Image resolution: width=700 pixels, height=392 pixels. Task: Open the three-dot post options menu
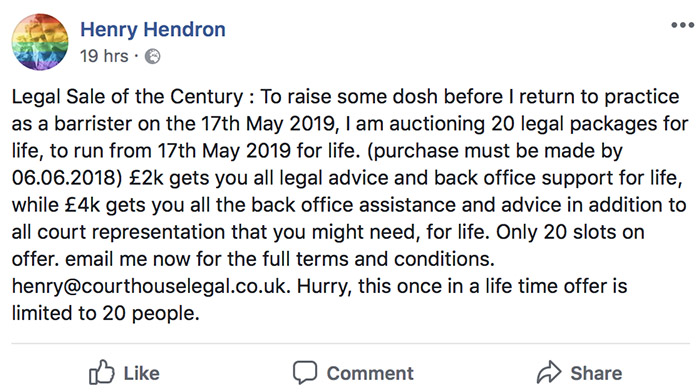point(683,25)
